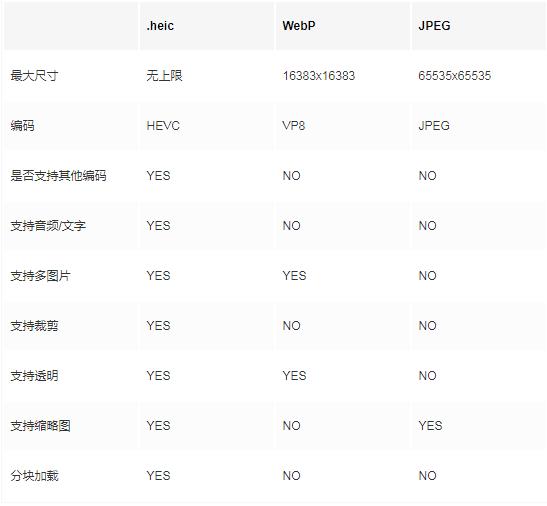The image size is (547, 506).
Task: Select the 支持裁剪 row label
Action: [34, 326]
